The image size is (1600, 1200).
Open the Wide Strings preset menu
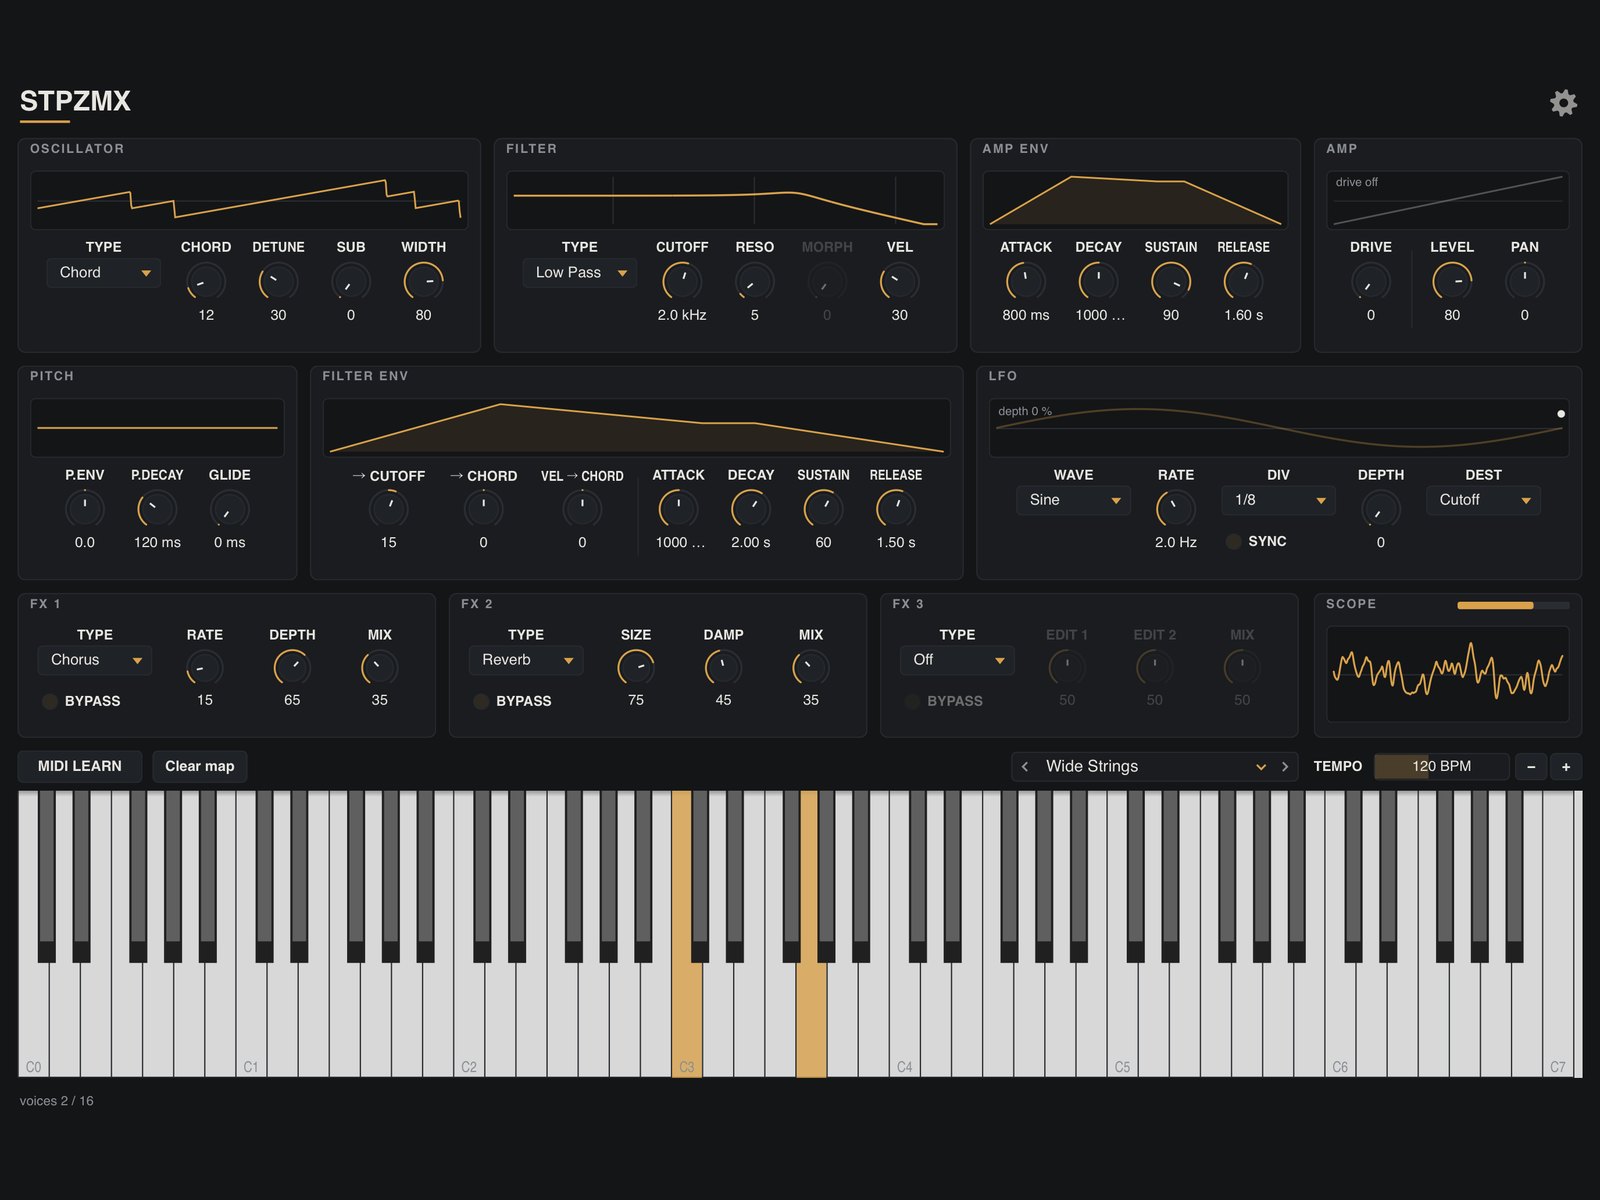(x=1155, y=767)
